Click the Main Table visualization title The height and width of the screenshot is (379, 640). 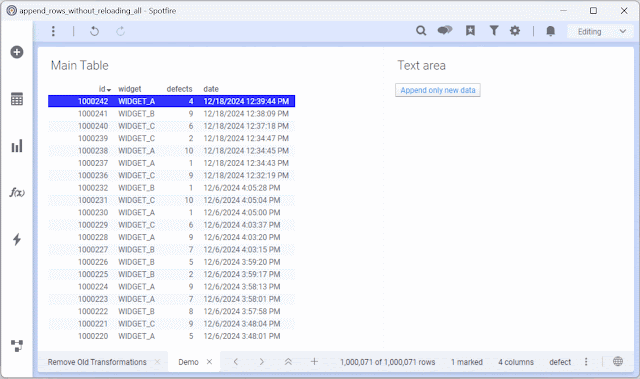click(x=80, y=65)
